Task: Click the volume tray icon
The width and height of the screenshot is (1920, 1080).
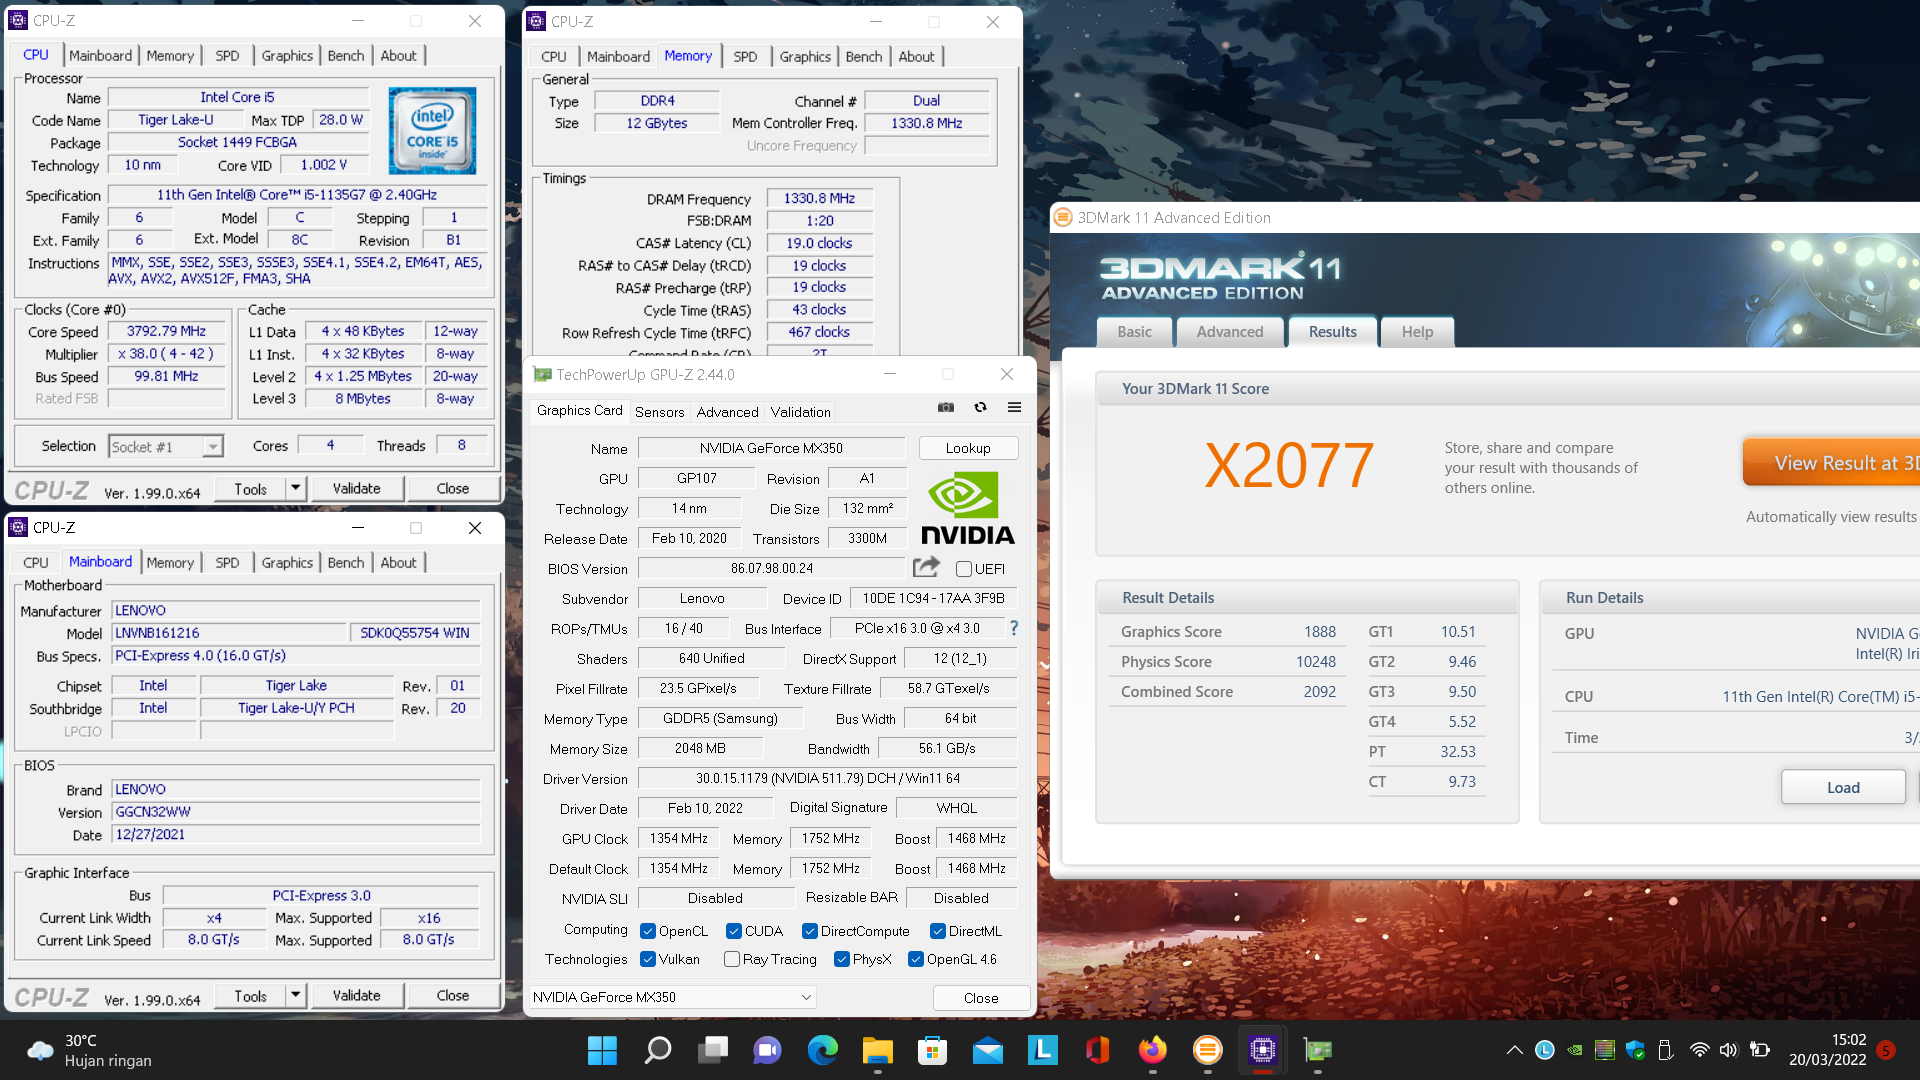Action: tap(1729, 1050)
